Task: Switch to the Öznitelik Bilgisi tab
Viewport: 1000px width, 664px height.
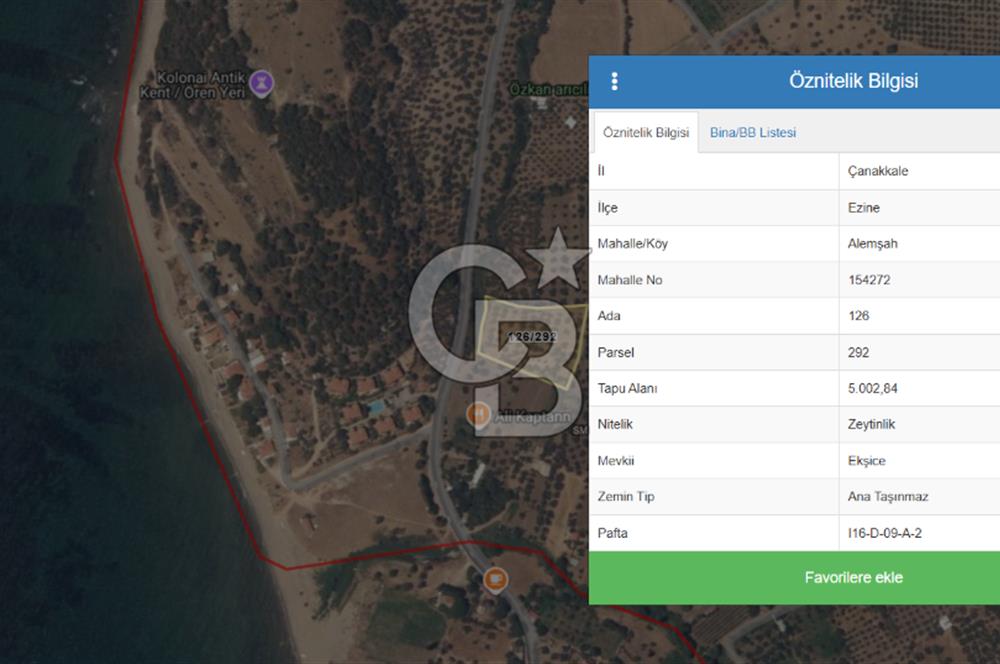Action: (x=646, y=133)
